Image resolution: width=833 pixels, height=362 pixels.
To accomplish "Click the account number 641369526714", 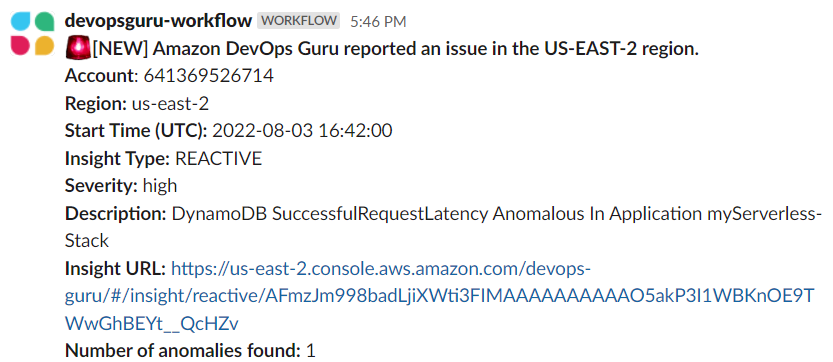I will point(209,76).
